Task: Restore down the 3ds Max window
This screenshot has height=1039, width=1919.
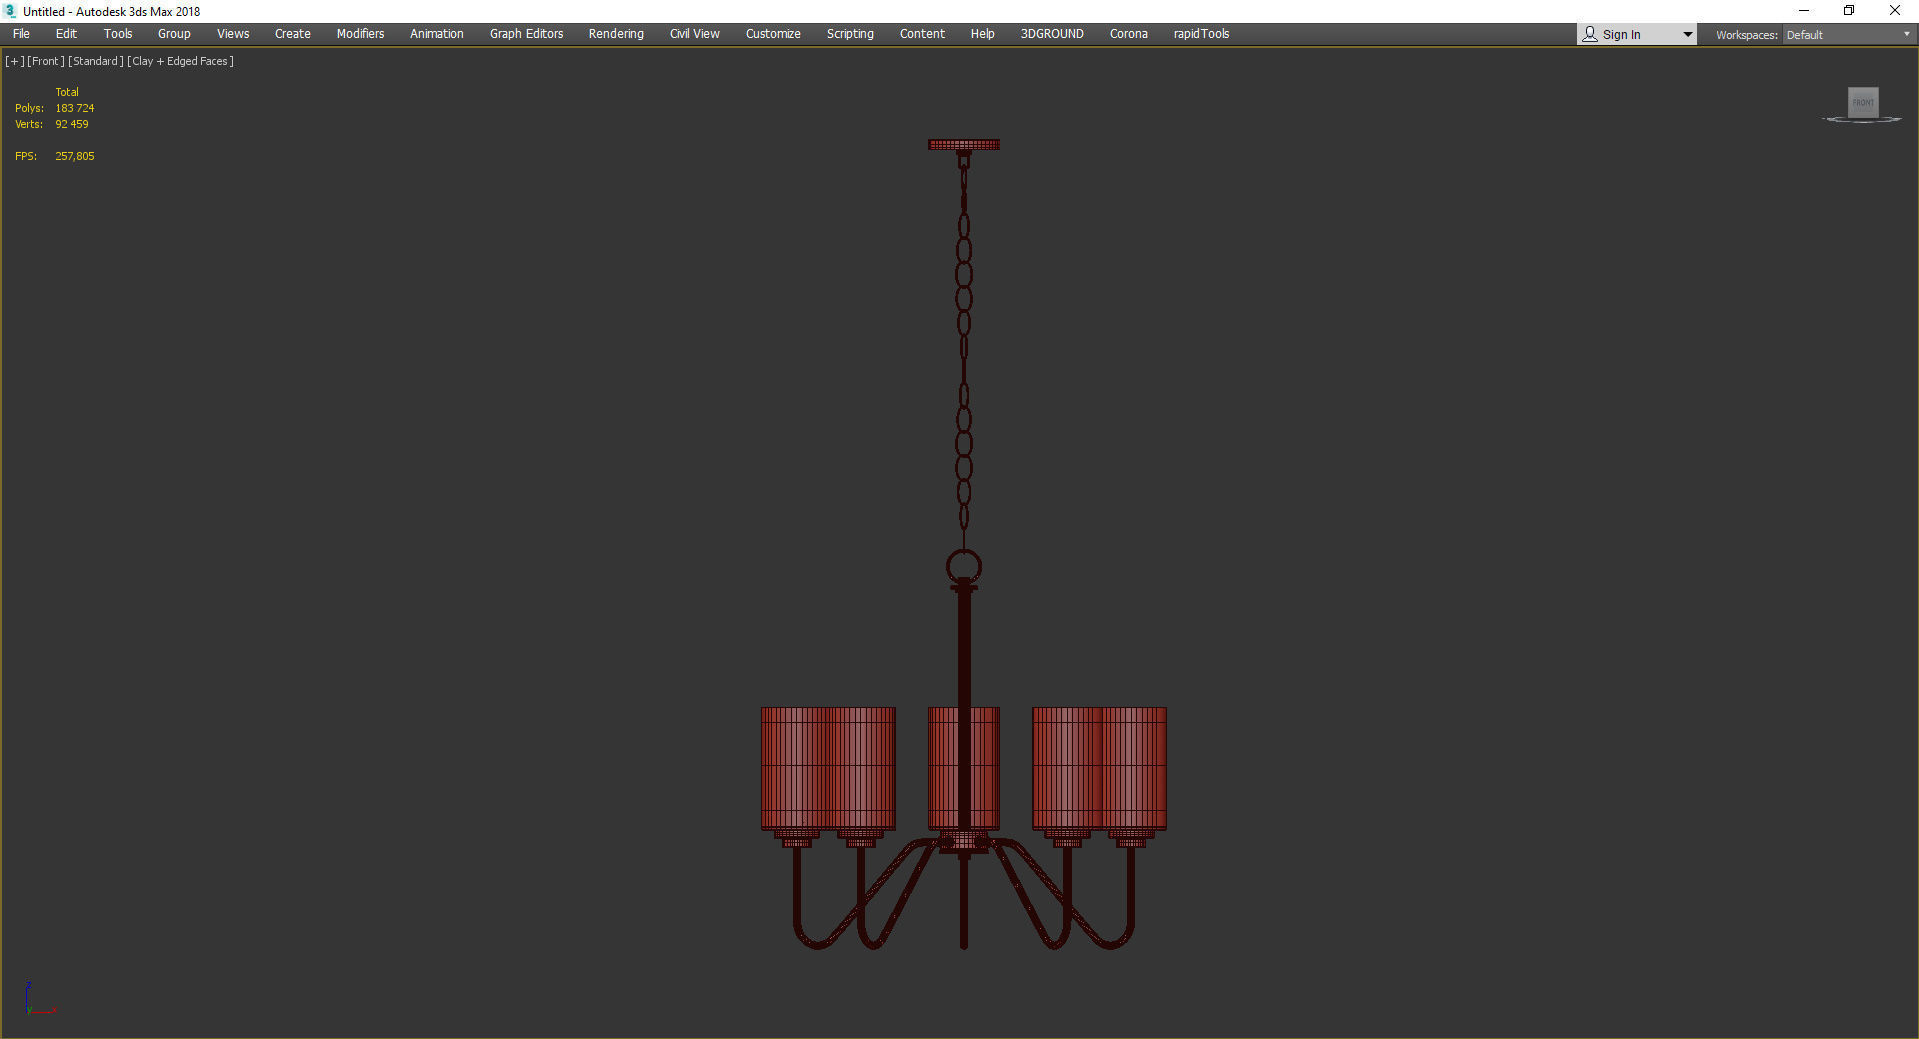Action: point(1849,11)
